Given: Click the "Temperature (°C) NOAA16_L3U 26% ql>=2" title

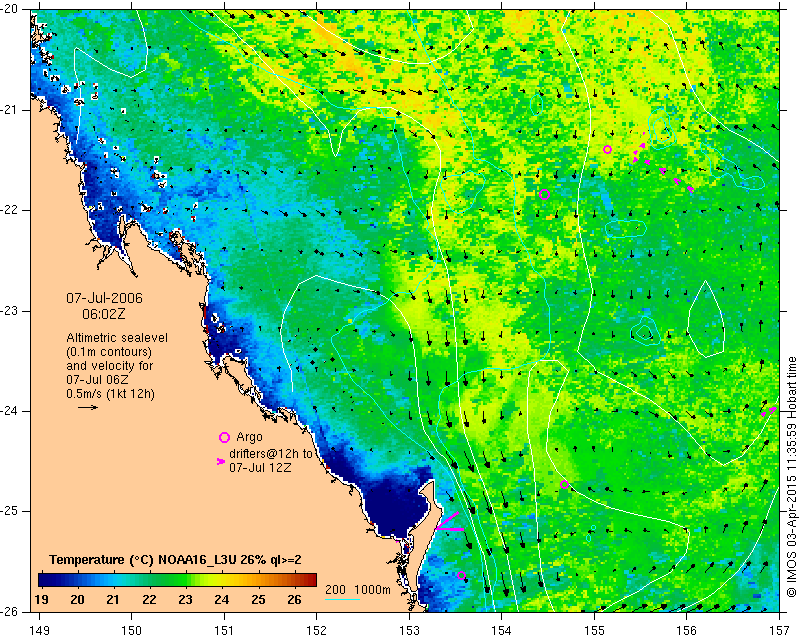Looking at the screenshot, I should click(x=175, y=560).
